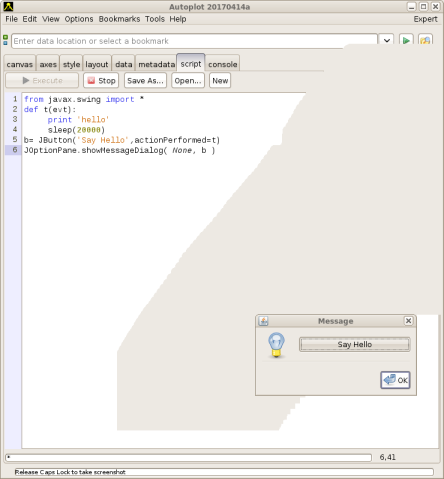Confirm the Message dialog with OK
The image size is (444, 479).
(395, 380)
